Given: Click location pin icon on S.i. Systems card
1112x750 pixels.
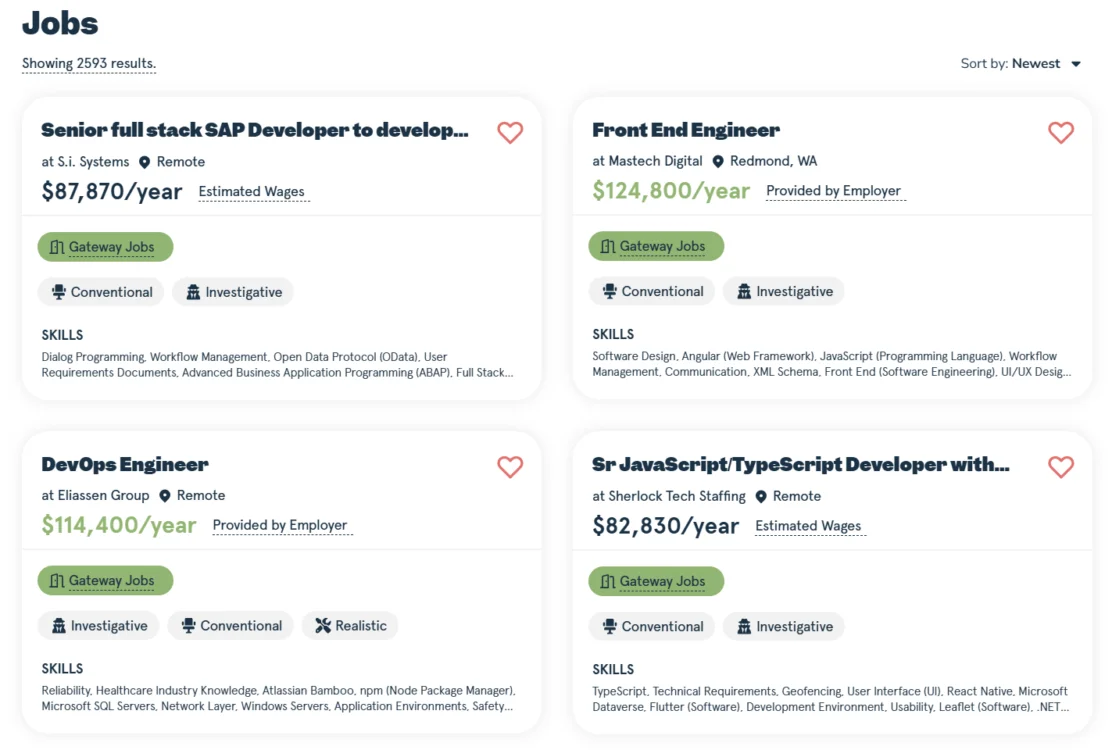Looking at the screenshot, I should click(x=145, y=162).
